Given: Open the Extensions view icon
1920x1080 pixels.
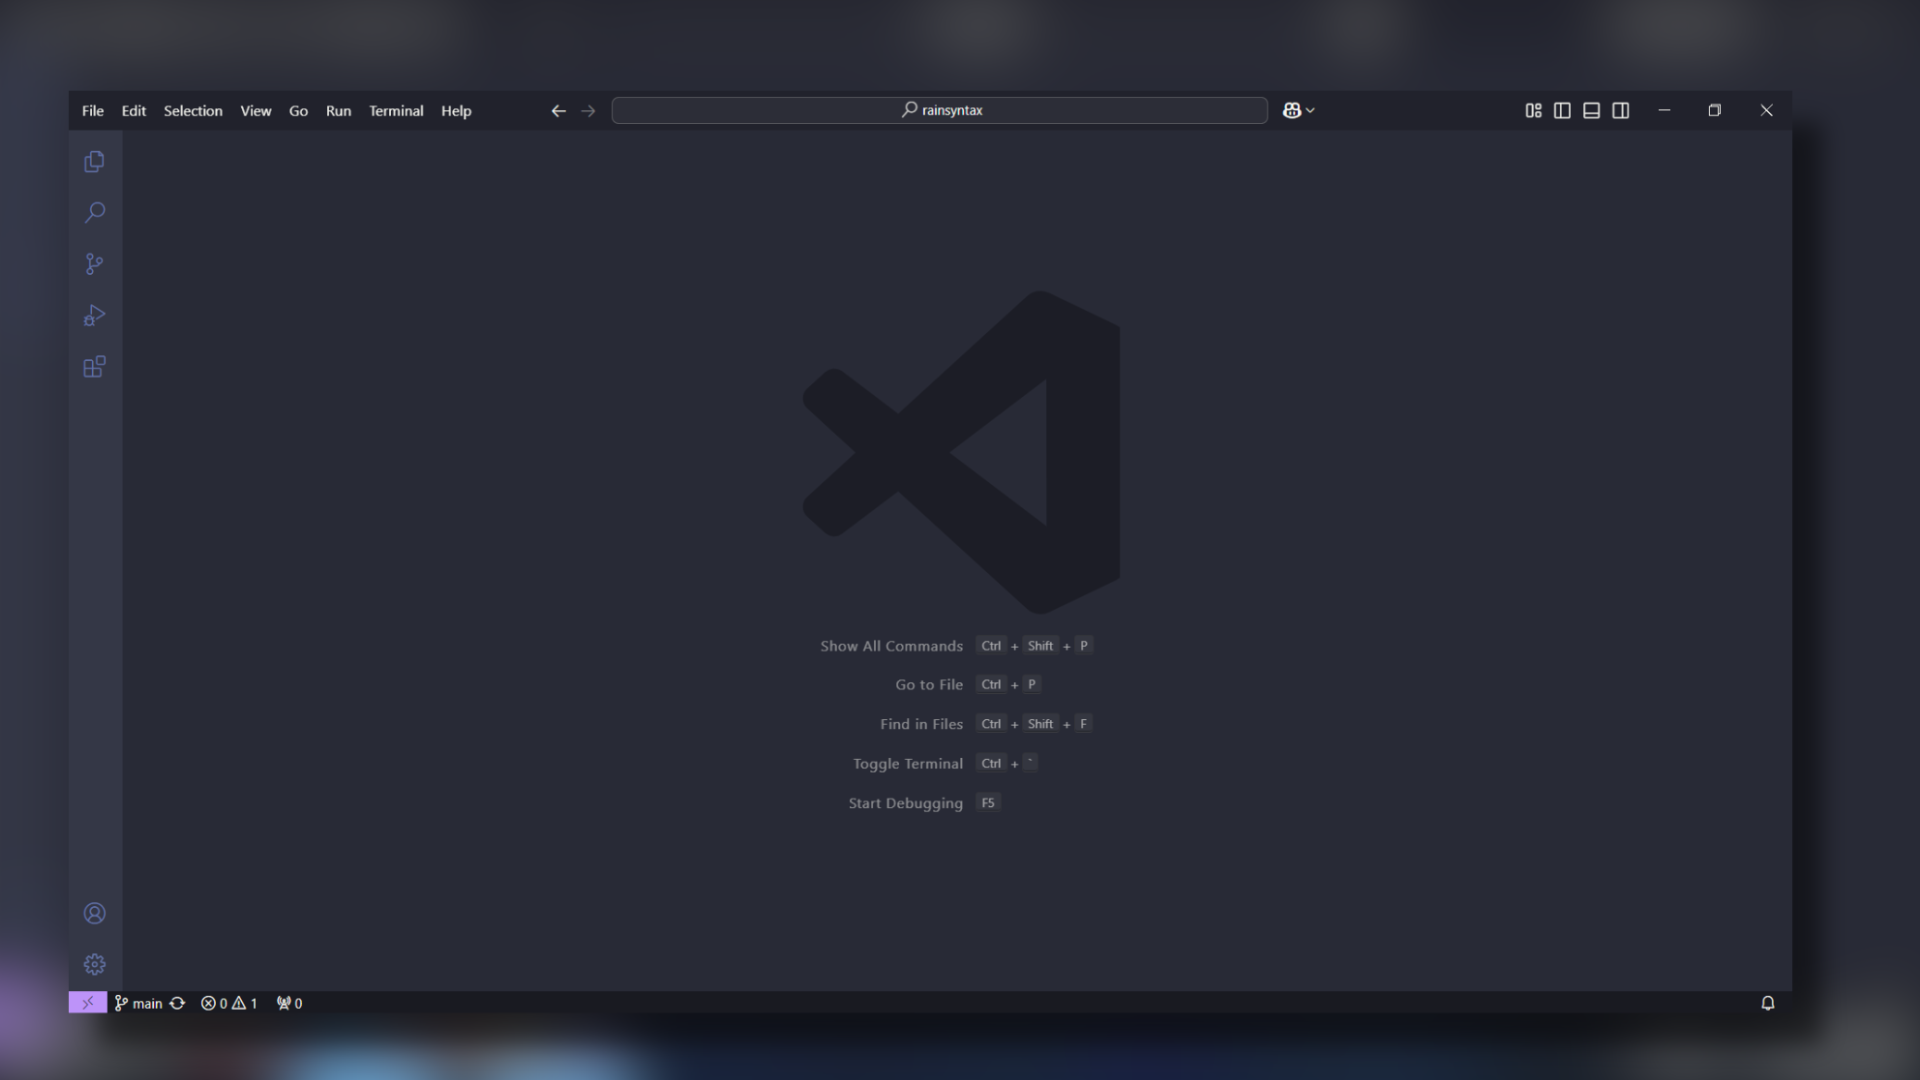Looking at the screenshot, I should click(x=94, y=367).
